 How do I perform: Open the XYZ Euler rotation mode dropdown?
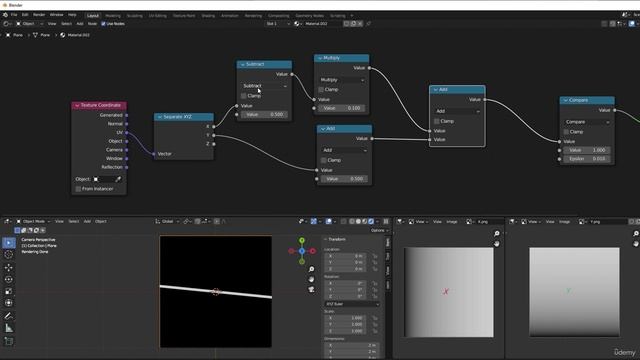352,304
